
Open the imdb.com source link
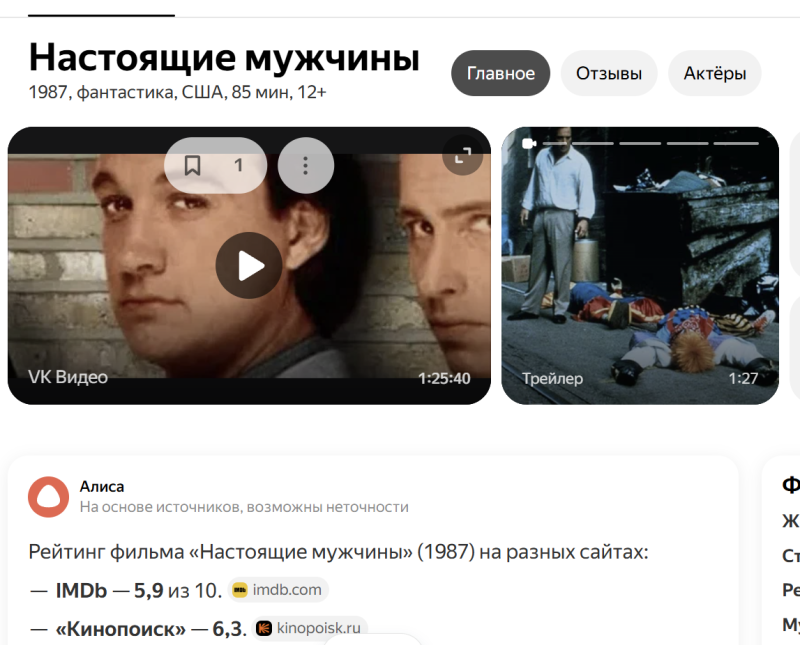pos(278,590)
